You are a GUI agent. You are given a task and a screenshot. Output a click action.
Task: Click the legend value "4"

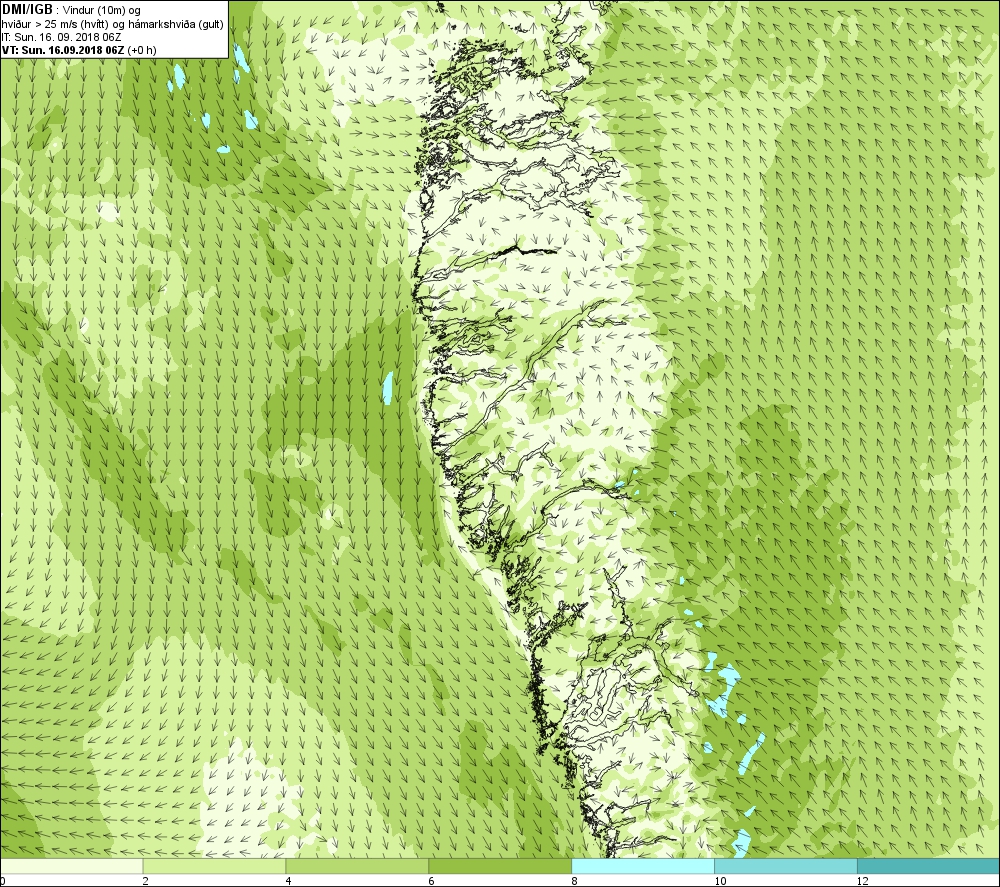289,881
